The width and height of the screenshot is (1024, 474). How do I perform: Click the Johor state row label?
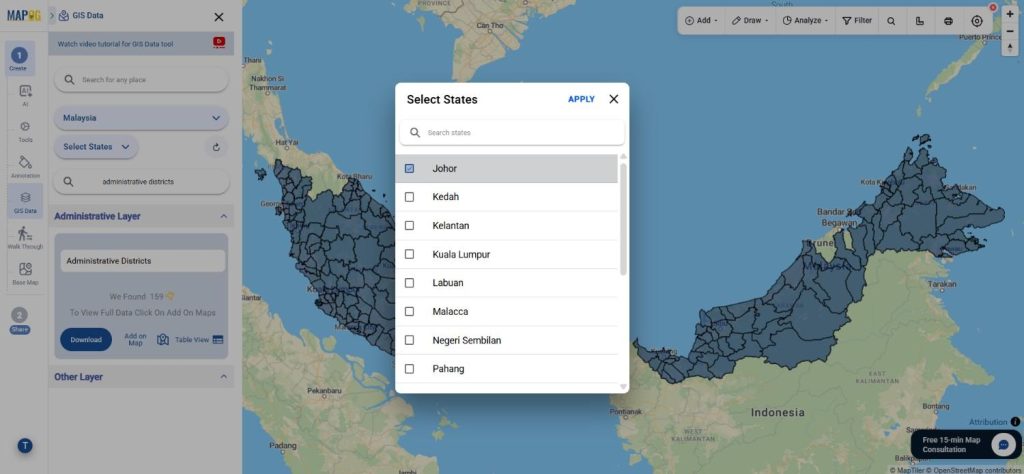point(444,168)
